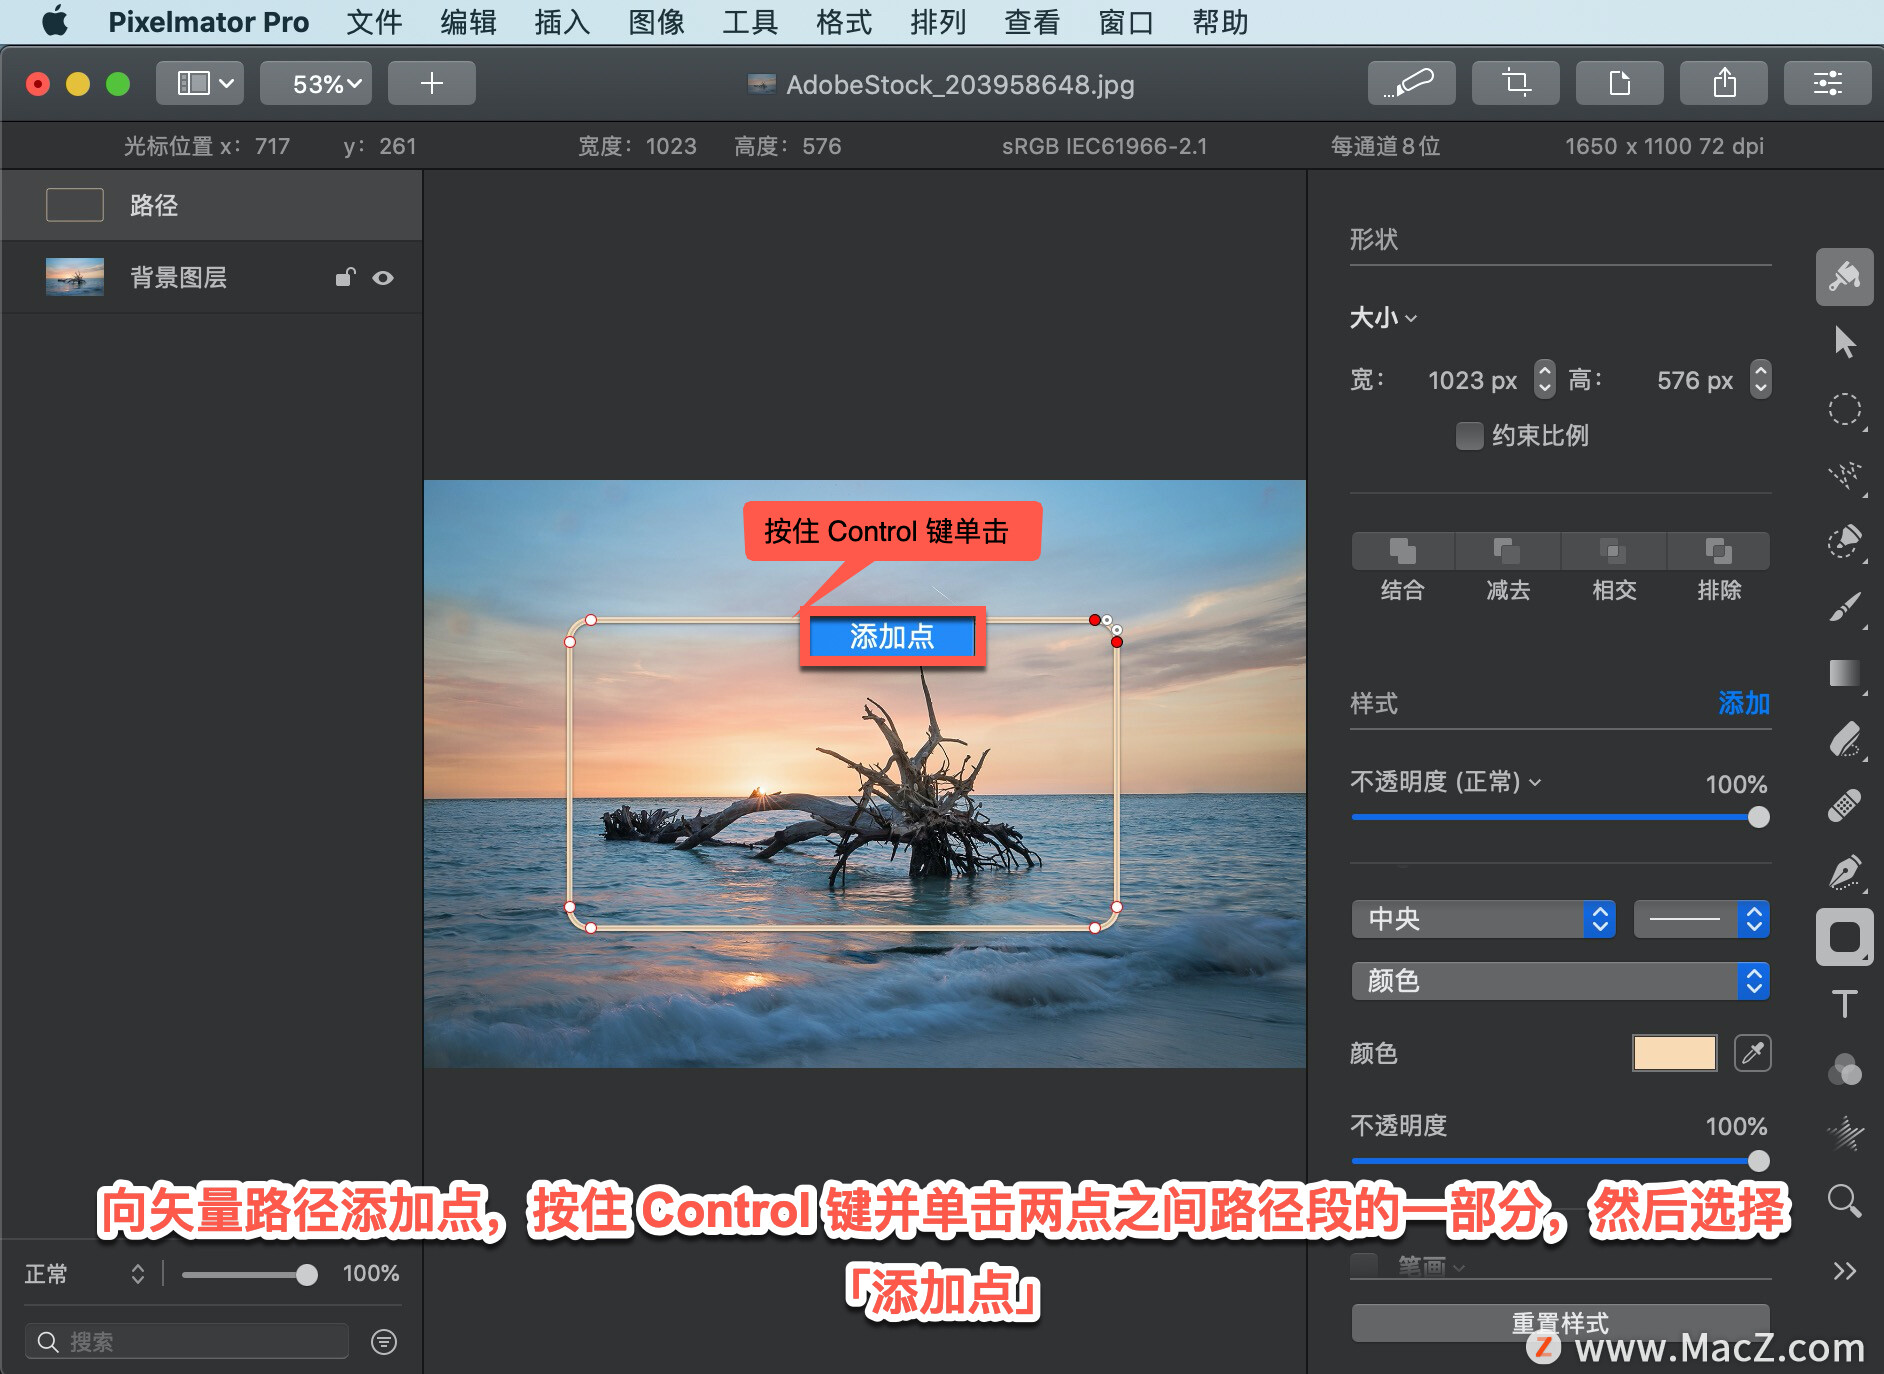Choose 添加点 from the context menu

892,636
